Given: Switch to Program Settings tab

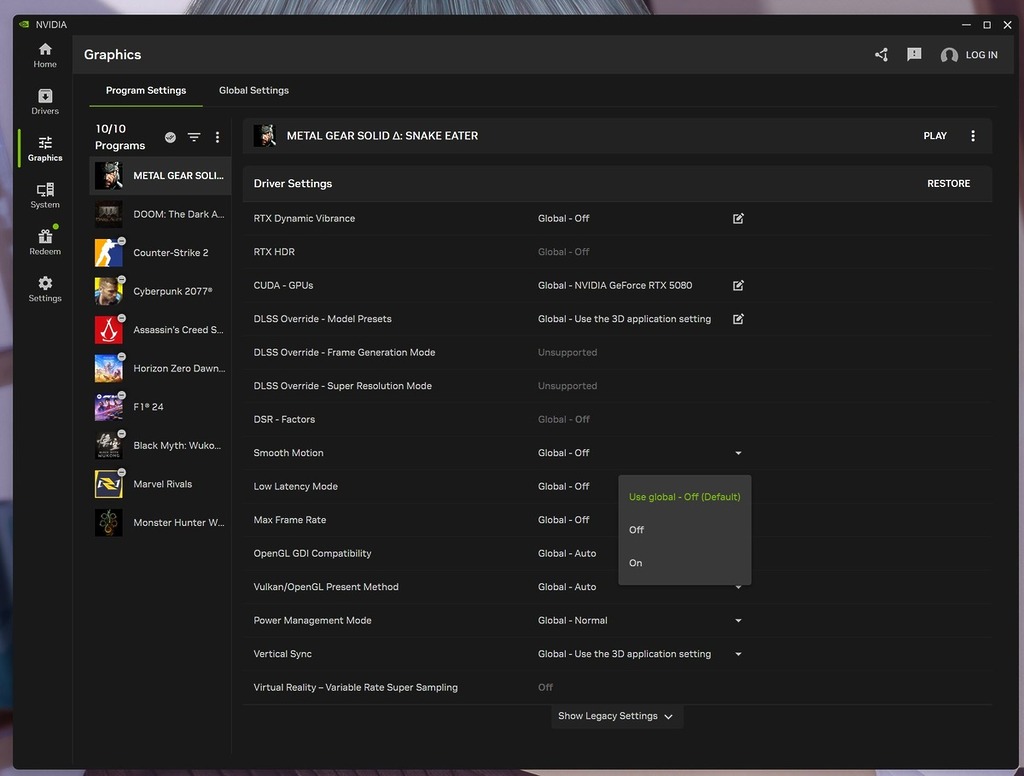Looking at the screenshot, I should coord(146,91).
